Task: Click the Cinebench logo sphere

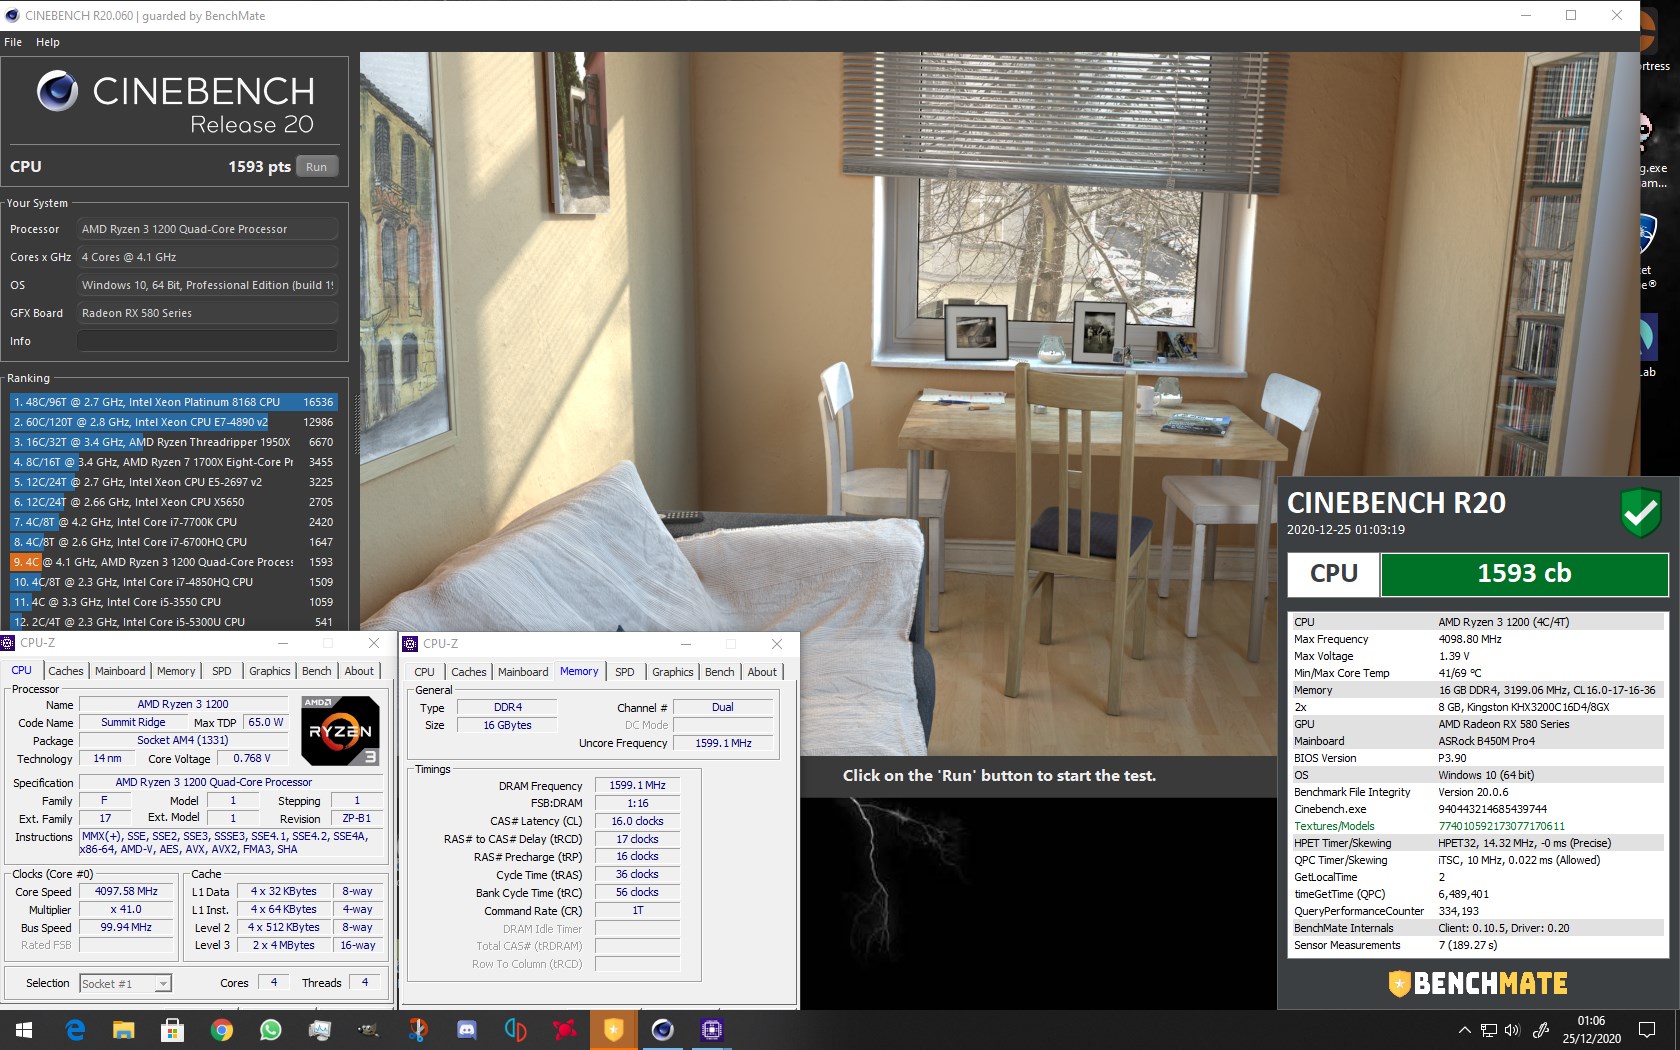Action: click(x=57, y=91)
